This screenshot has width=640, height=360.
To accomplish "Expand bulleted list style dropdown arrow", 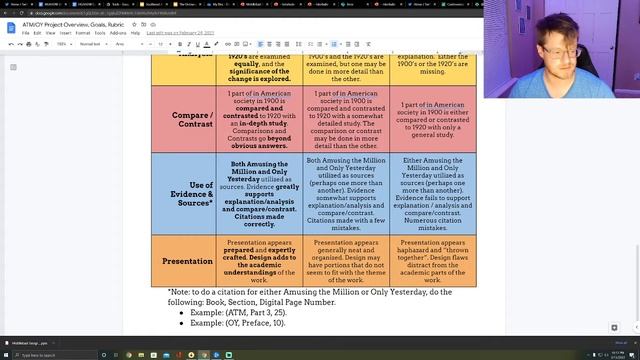I will click(326, 44).
